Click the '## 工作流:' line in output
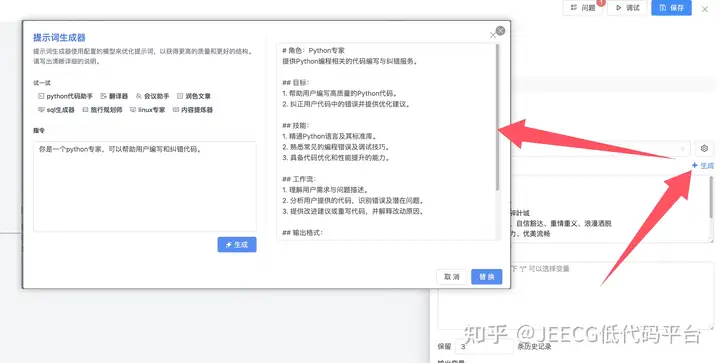Image resolution: width=720 pixels, height=363 pixels. [298, 179]
